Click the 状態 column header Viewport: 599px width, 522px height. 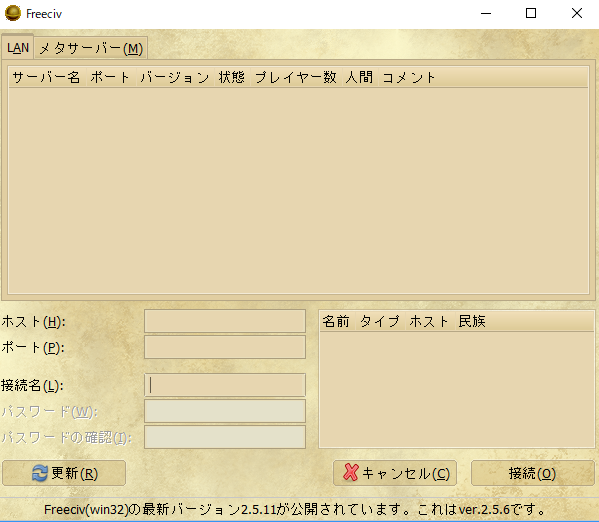(232, 78)
